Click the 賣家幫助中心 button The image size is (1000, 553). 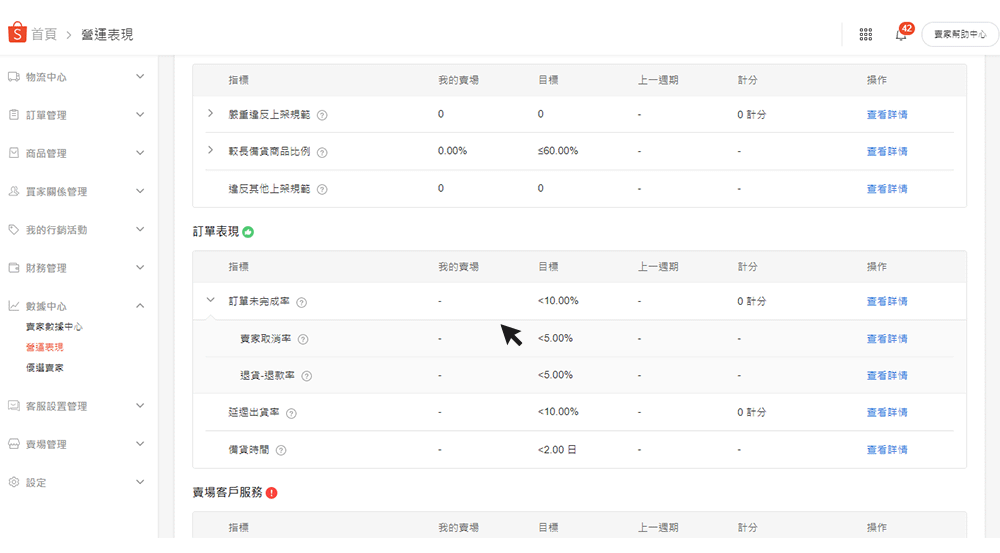coord(959,34)
